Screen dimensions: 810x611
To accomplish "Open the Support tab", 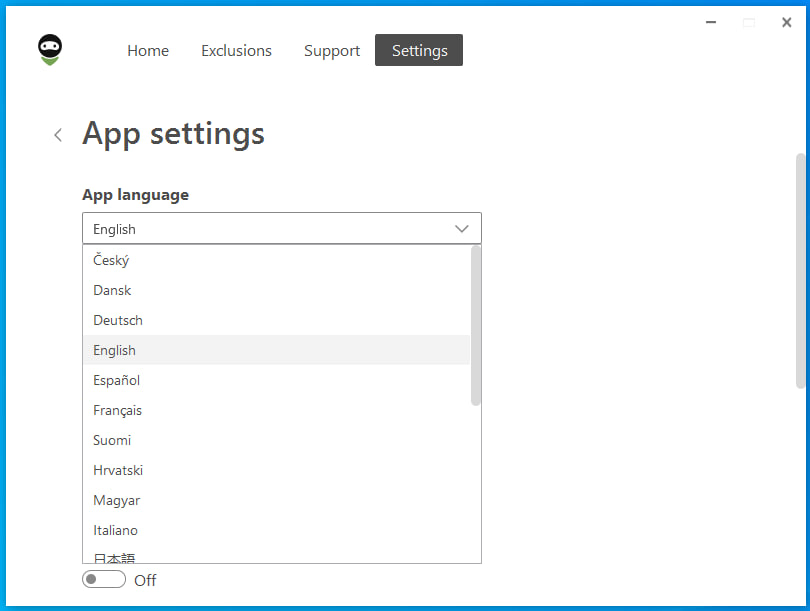I will point(332,50).
